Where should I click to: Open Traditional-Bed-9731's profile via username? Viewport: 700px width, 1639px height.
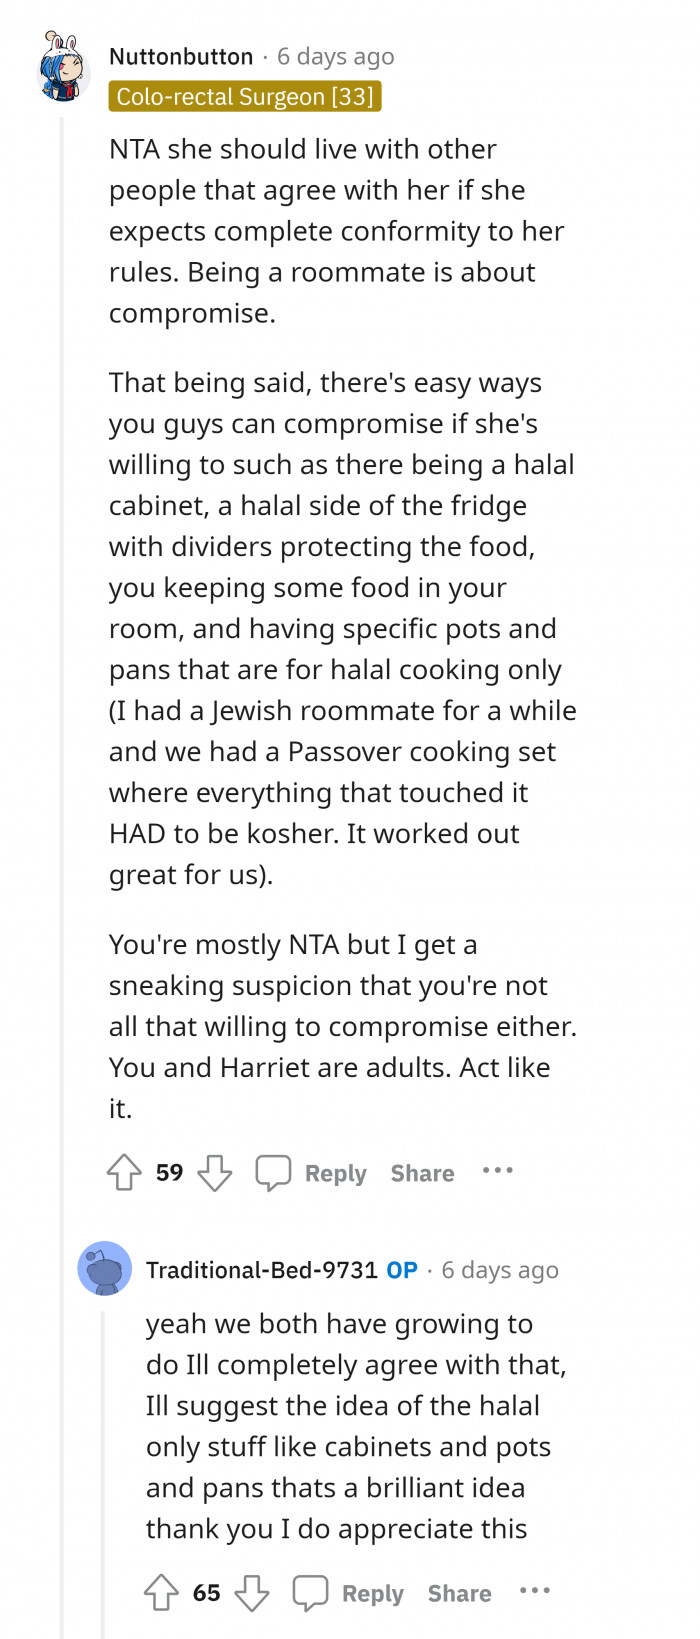260,1269
